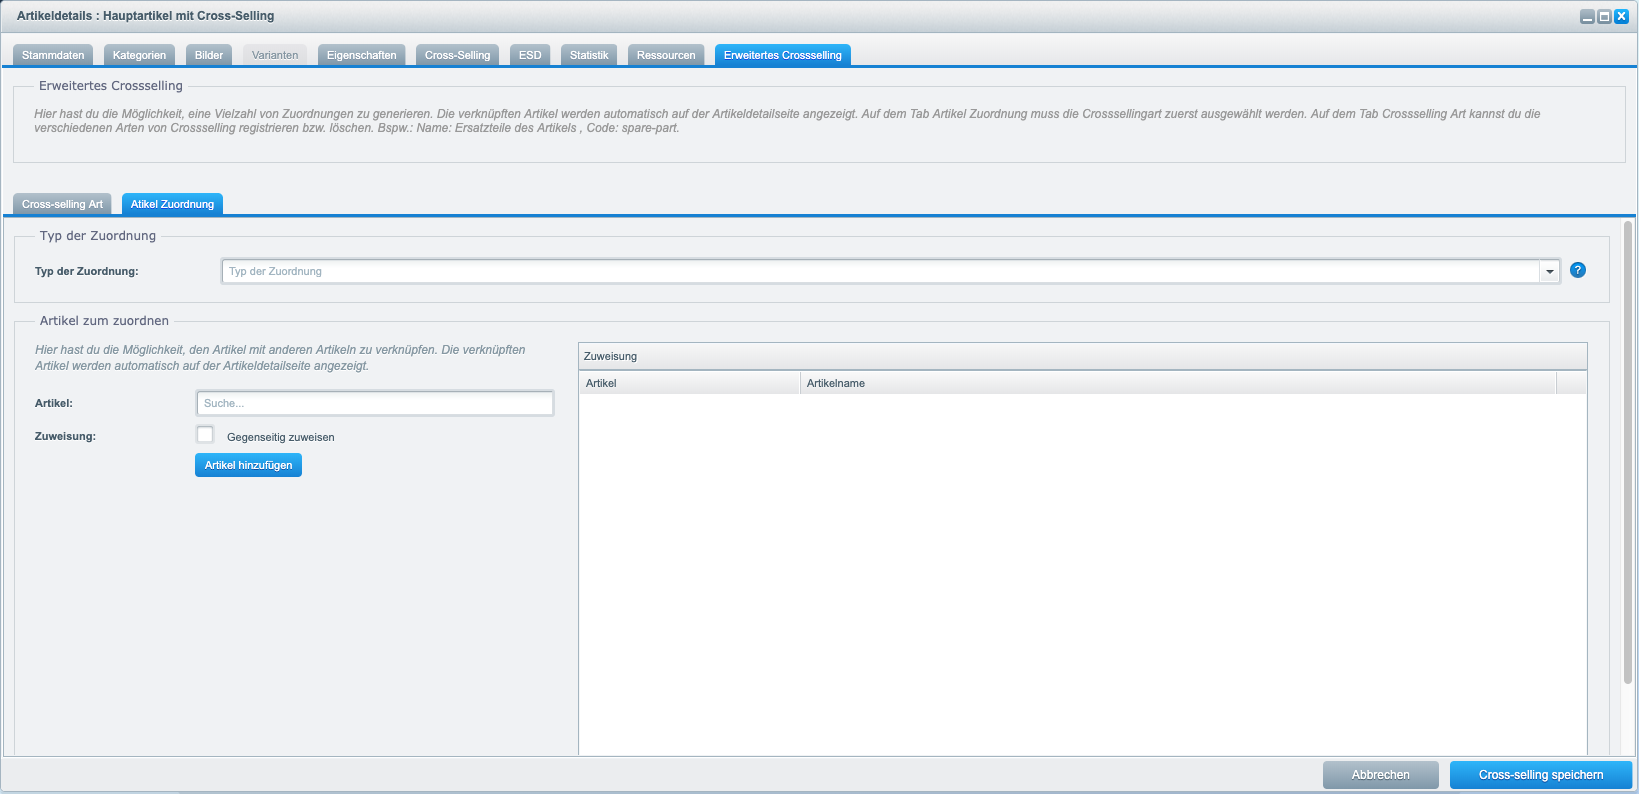This screenshot has height=794, width=1639.
Task: Select the Atikel Zuordnung sub-tab
Action: 172,204
